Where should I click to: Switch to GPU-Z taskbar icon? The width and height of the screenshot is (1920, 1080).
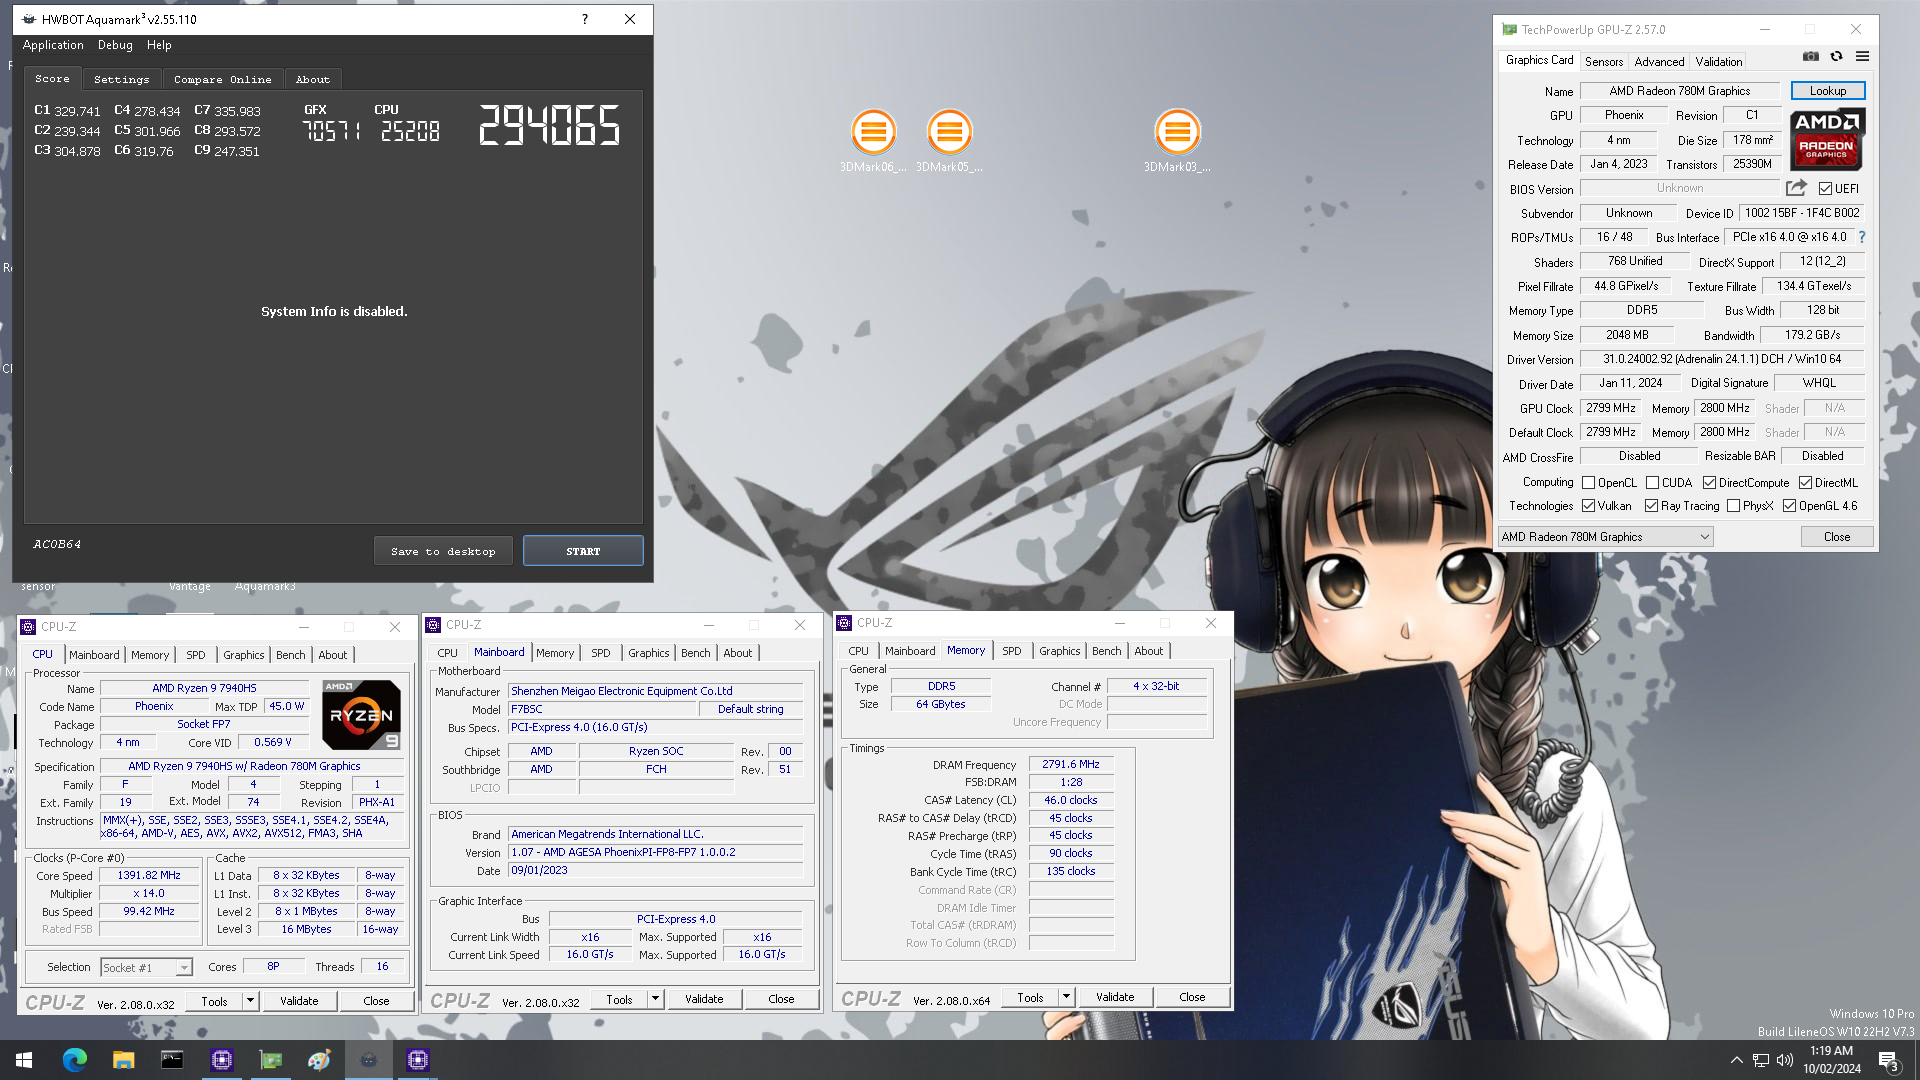coord(270,1060)
